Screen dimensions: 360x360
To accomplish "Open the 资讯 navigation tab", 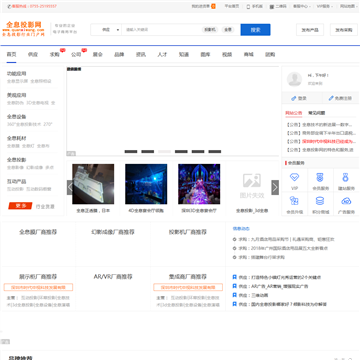I will (141, 54).
